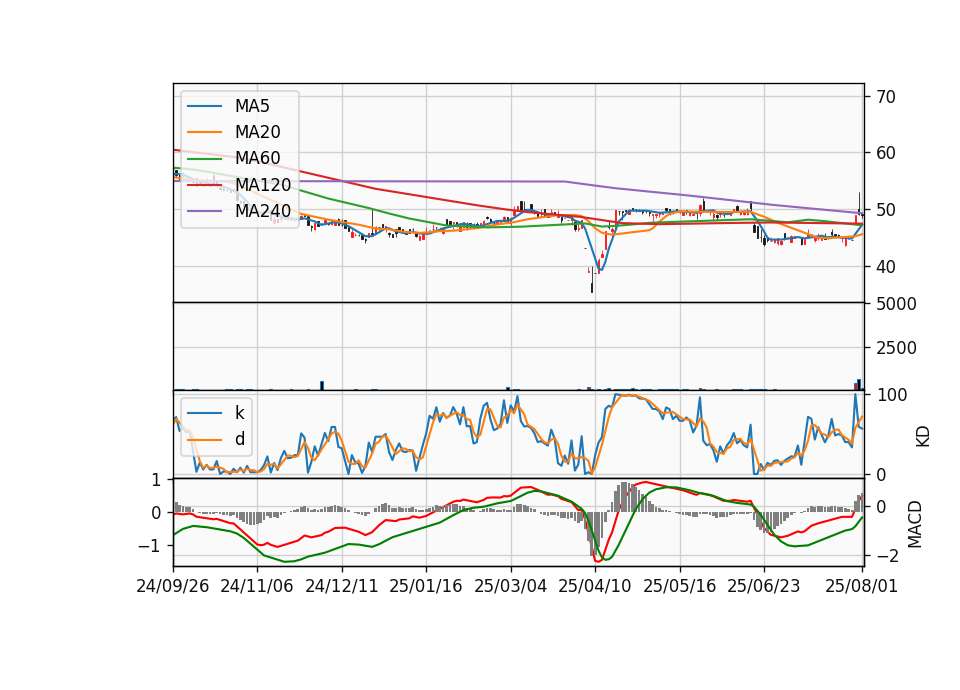Click the 25/05/16 date label
The image size is (960, 690).
coord(680,586)
